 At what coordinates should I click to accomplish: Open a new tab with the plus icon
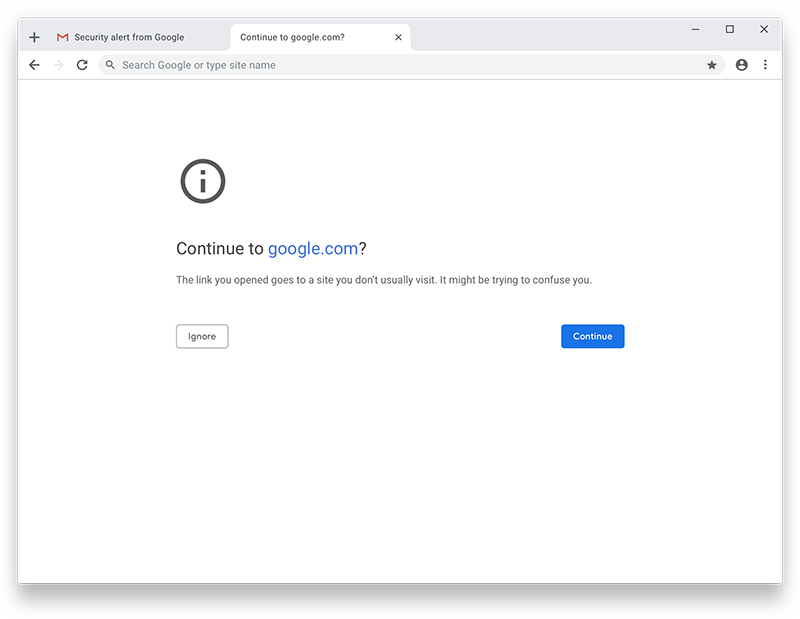tap(34, 36)
